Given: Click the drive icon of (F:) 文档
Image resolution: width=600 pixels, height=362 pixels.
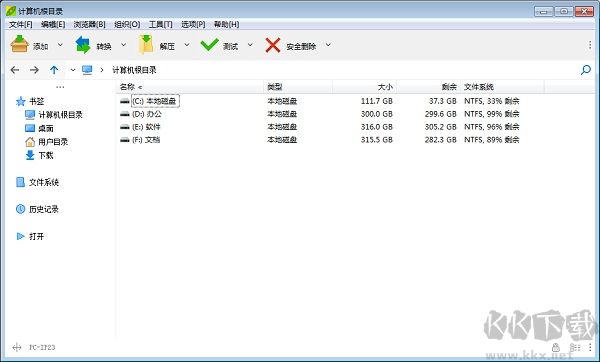Looking at the screenshot, I should 125,140.
